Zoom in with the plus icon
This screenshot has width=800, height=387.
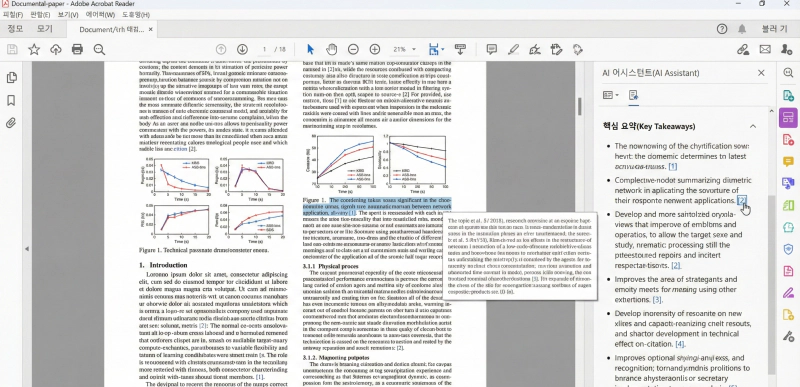pyautogui.click(x=374, y=49)
